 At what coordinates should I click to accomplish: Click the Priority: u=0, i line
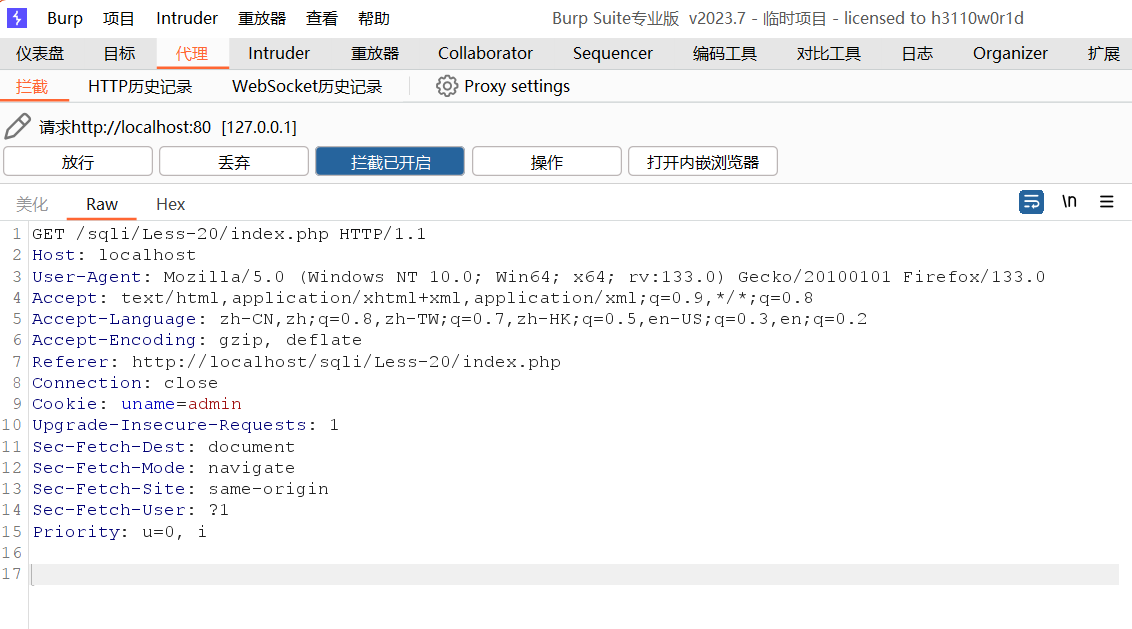point(120,532)
